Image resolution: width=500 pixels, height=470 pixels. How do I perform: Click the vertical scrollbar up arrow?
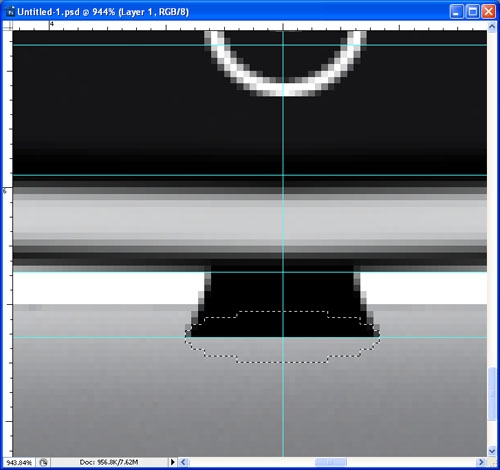coord(492,27)
